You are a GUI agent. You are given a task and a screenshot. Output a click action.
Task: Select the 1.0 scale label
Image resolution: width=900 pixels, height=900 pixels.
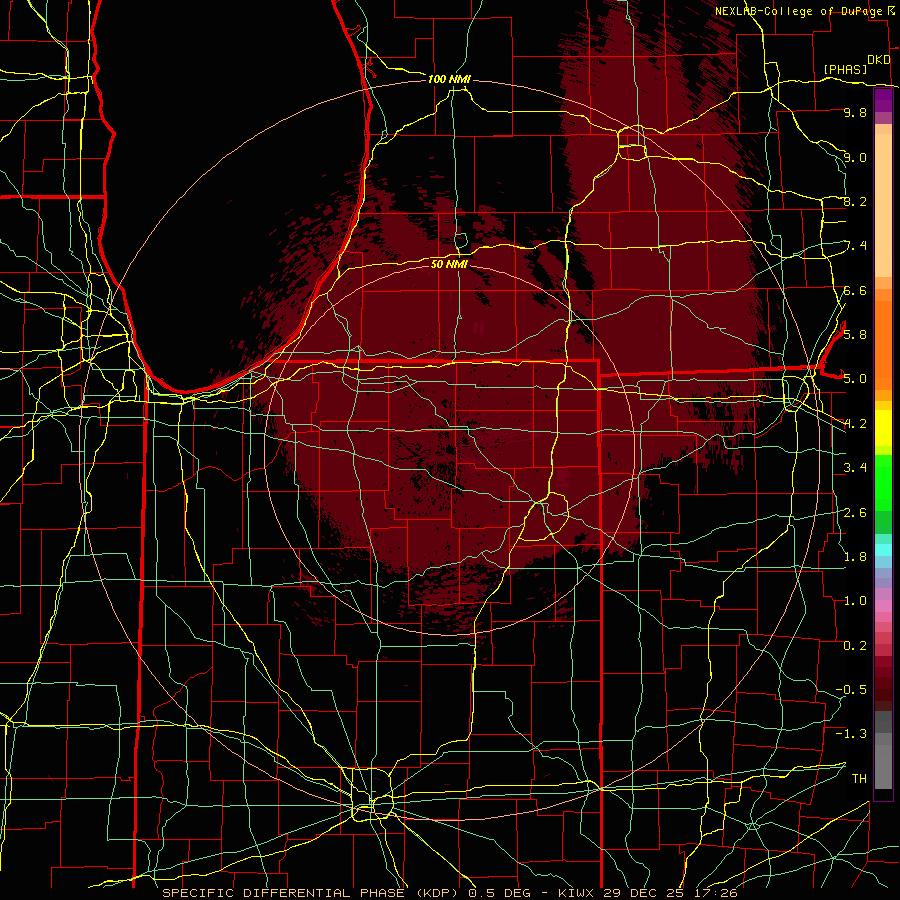point(855,601)
